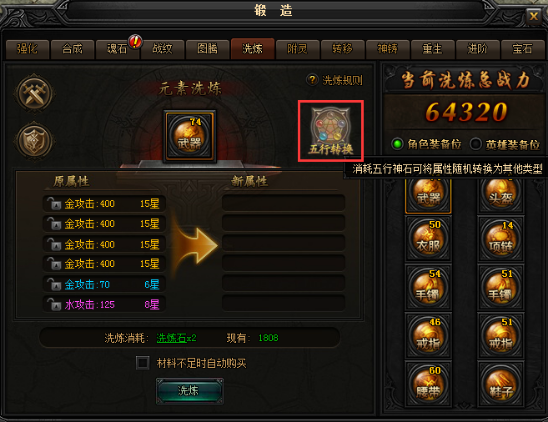The height and width of the screenshot is (422, 548).
Task: Click the central 武器 equipment slot
Action: (x=190, y=137)
